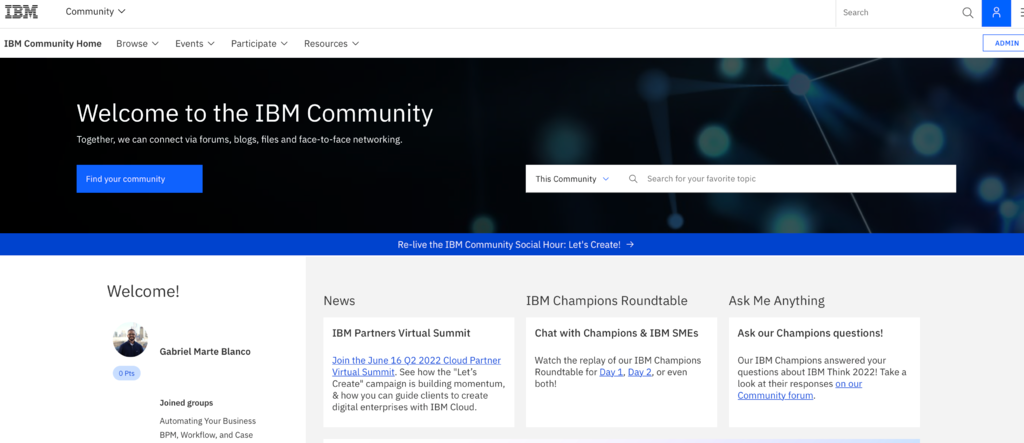Open the Day 1 replay link
The height and width of the screenshot is (443, 1024).
coord(611,372)
